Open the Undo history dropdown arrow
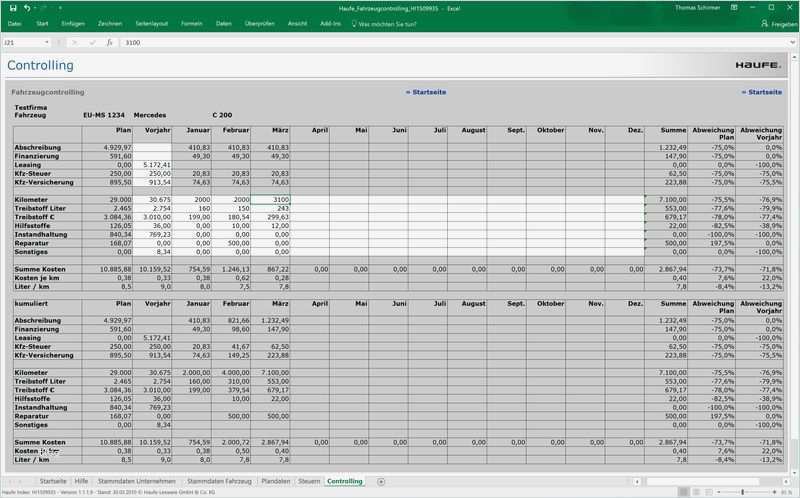800x498 pixels. pos(34,8)
